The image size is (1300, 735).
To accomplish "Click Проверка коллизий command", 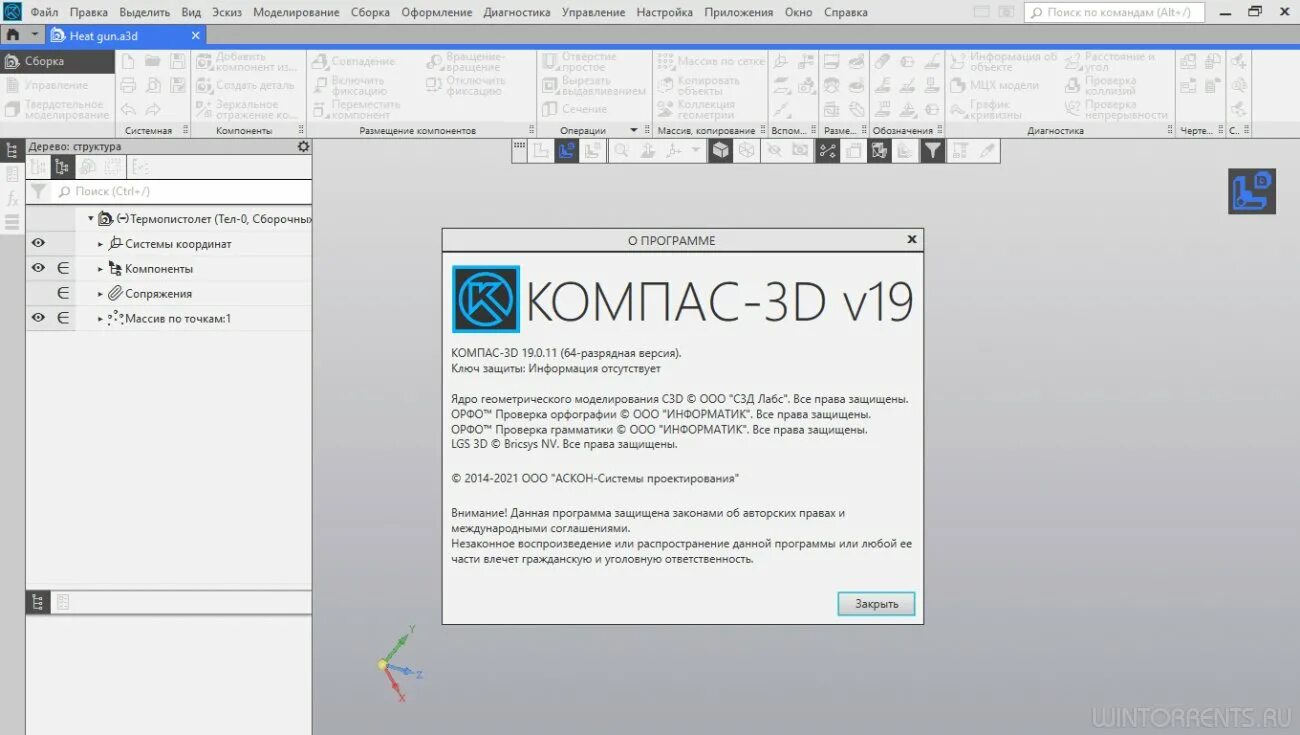I will [1101, 85].
